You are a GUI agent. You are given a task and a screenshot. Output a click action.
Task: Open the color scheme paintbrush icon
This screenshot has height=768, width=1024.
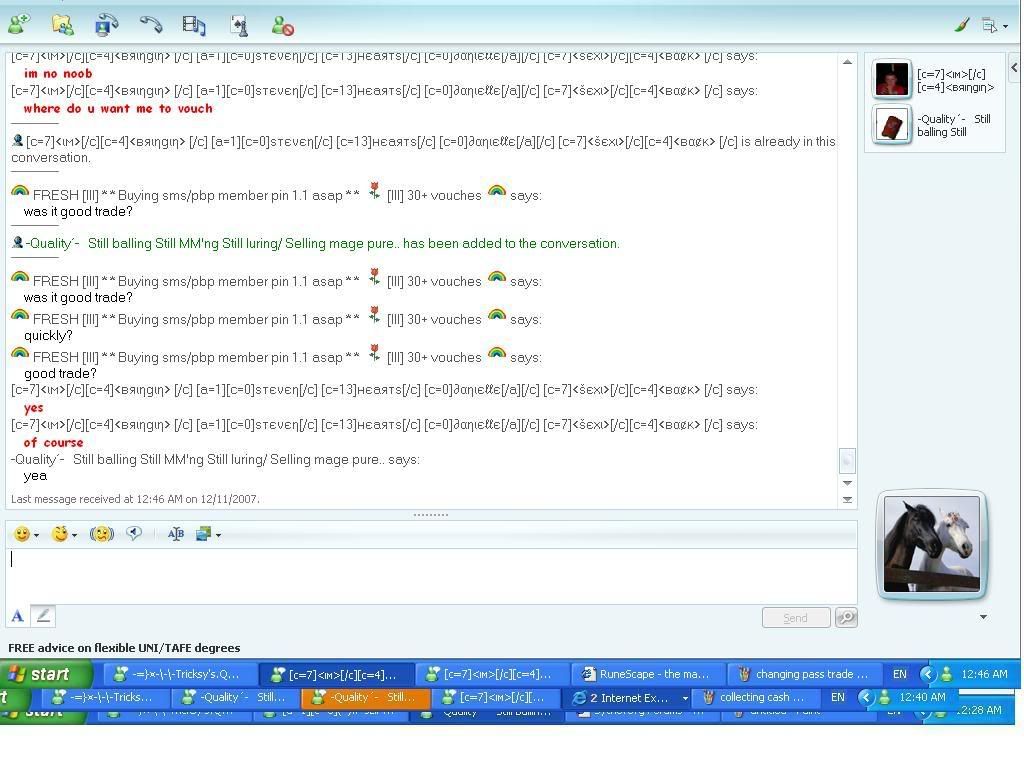tap(961, 25)
